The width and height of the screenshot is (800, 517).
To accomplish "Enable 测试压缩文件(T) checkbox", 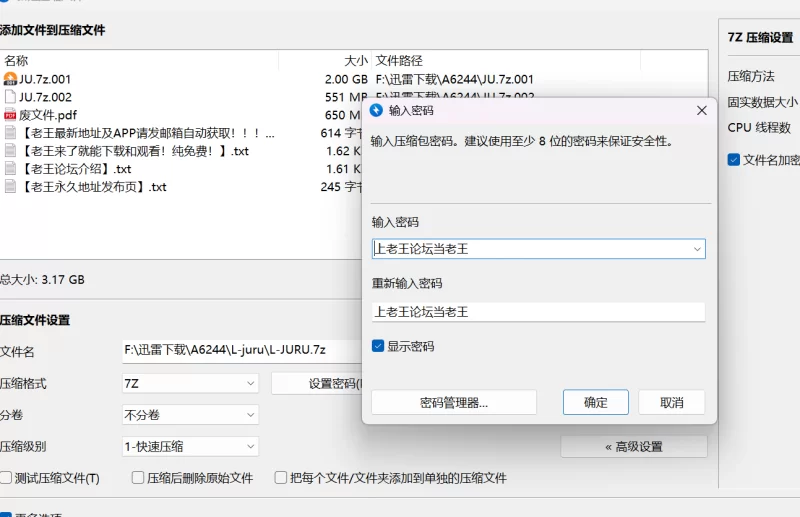I will [x=6, y=478].
